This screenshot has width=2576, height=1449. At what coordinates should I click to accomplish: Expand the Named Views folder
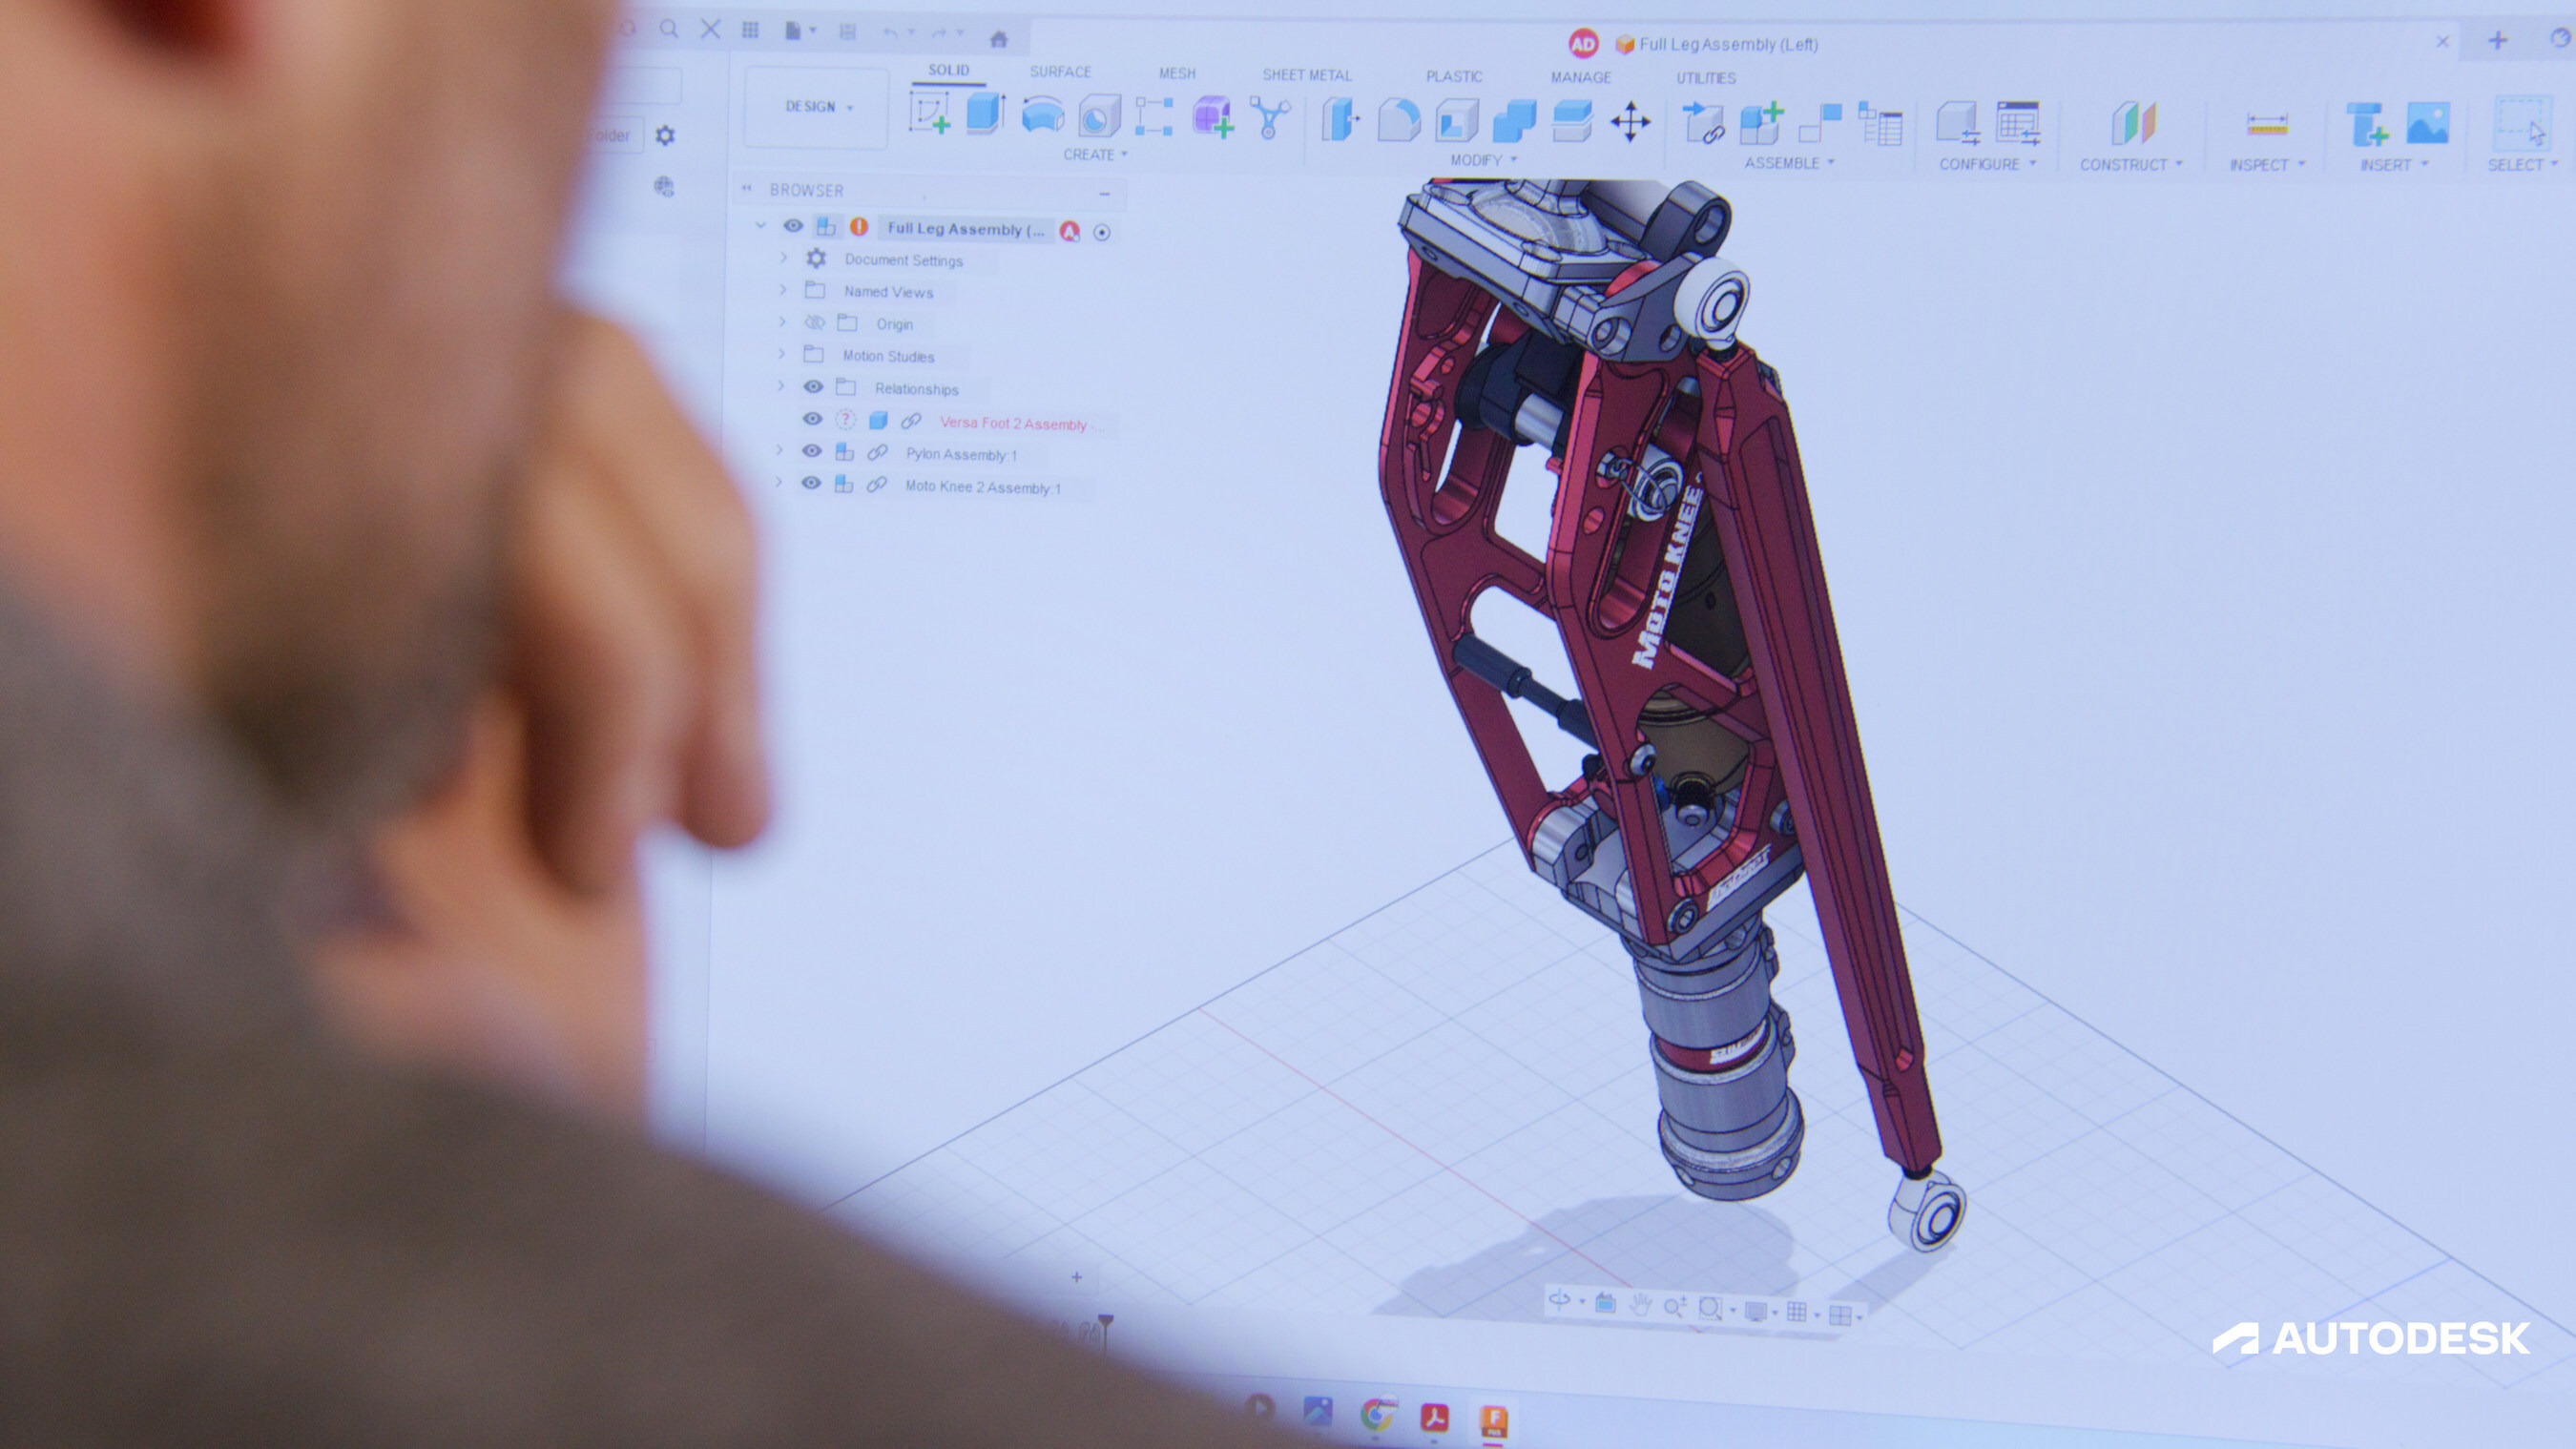783,290
